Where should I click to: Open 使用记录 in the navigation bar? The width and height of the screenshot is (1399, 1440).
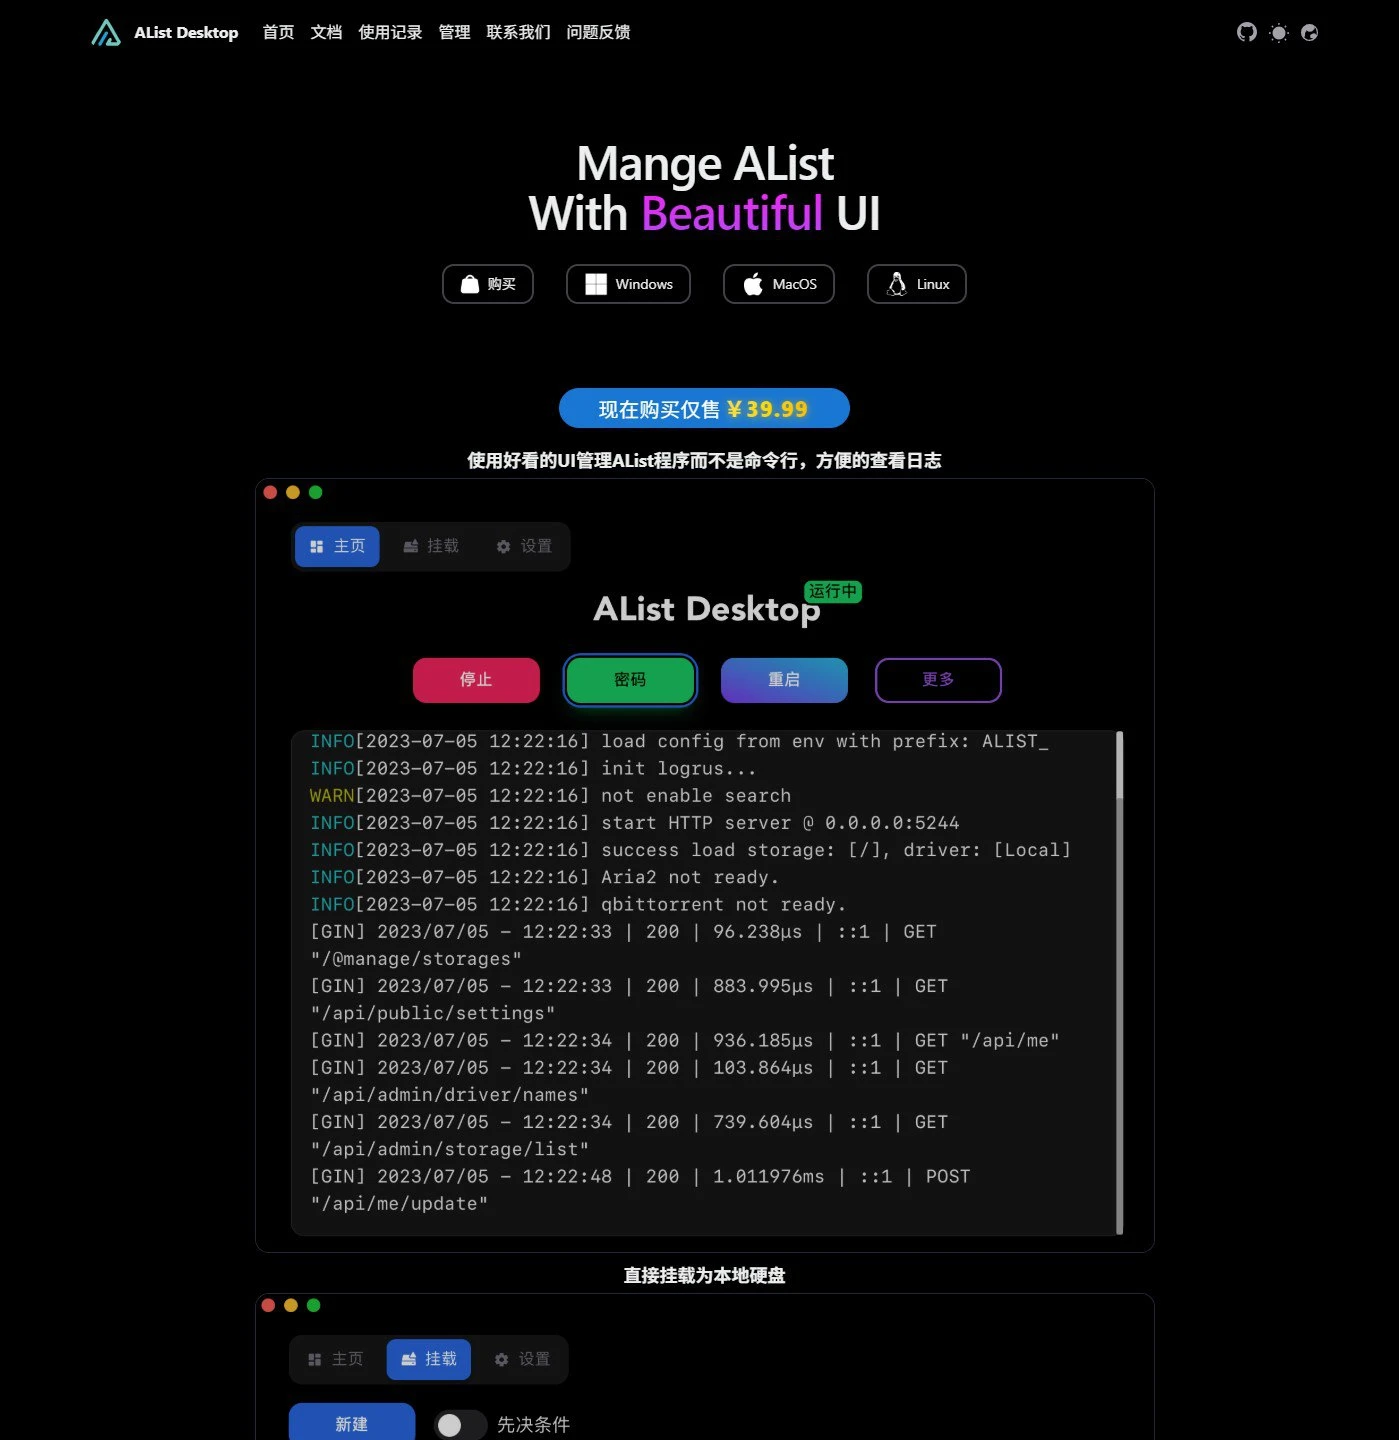point(390,32)
